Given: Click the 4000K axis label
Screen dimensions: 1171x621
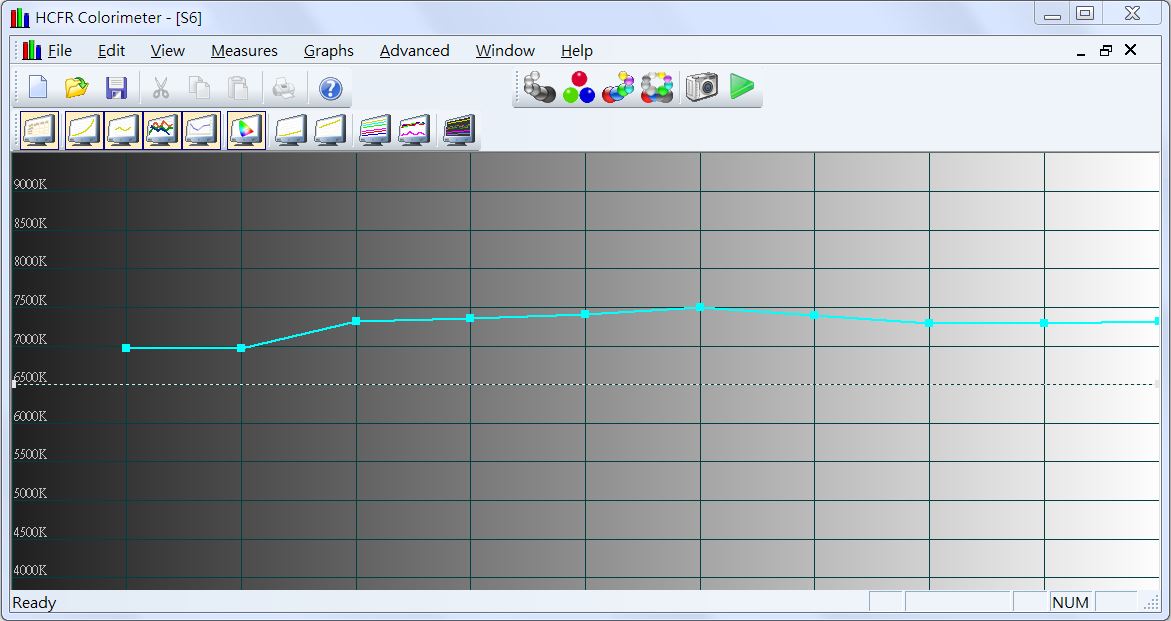Looking at the screenshot, I should tap(31, 570).
